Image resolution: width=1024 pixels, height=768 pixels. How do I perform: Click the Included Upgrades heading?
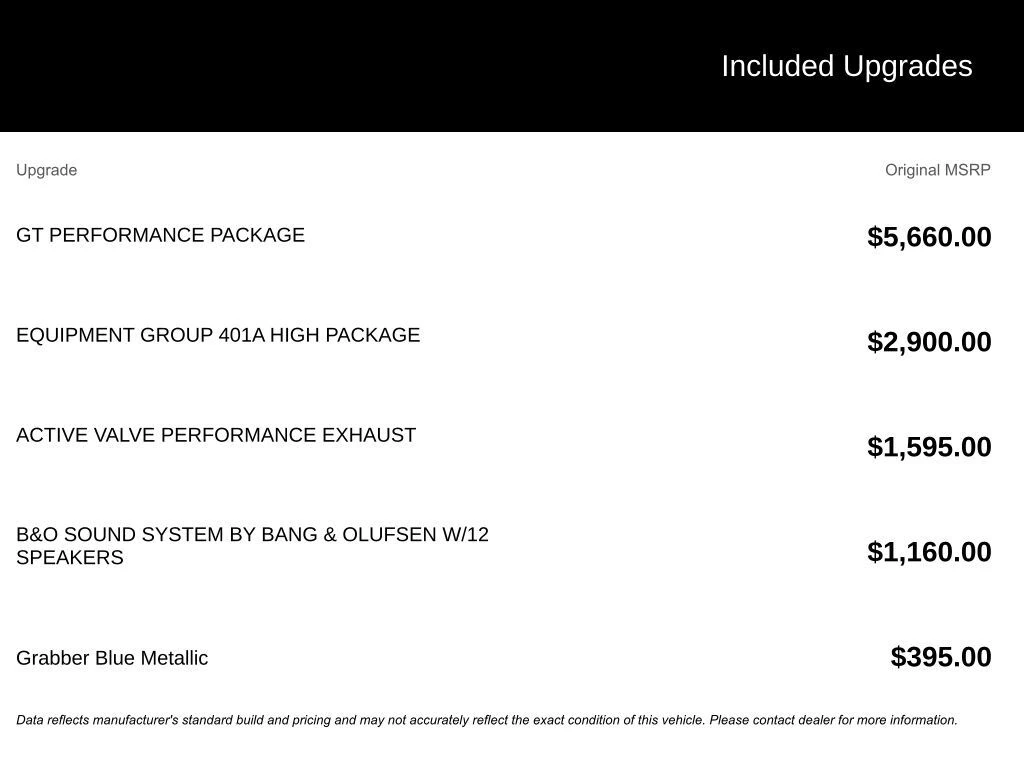tap(846, 66)
